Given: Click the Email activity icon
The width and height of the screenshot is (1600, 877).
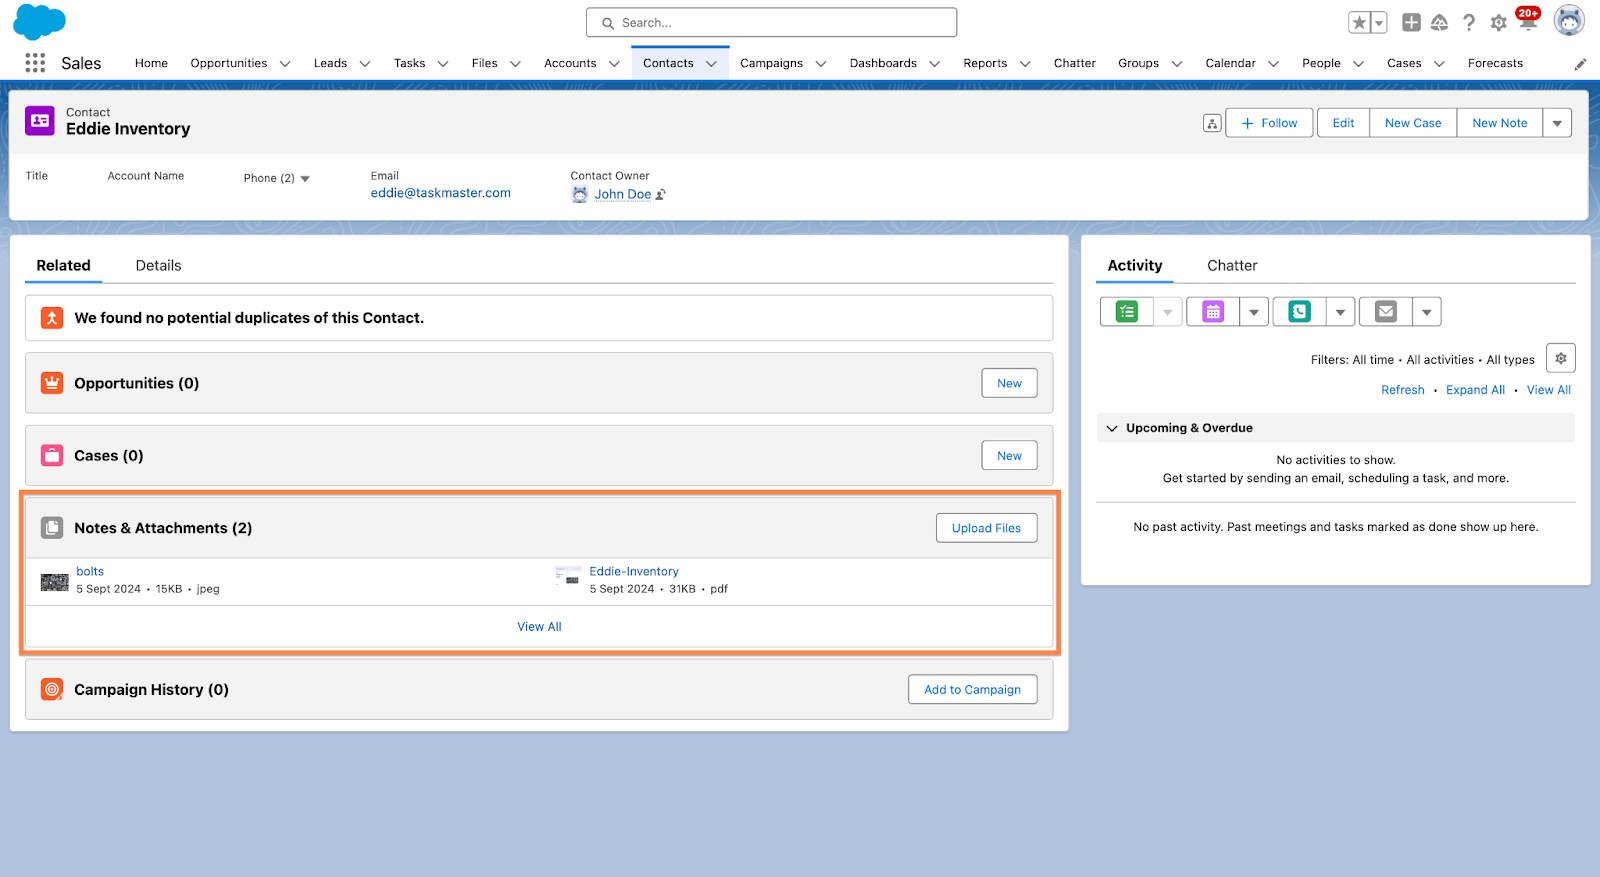Looking at the screenshot, I should tap(1386, 312).
